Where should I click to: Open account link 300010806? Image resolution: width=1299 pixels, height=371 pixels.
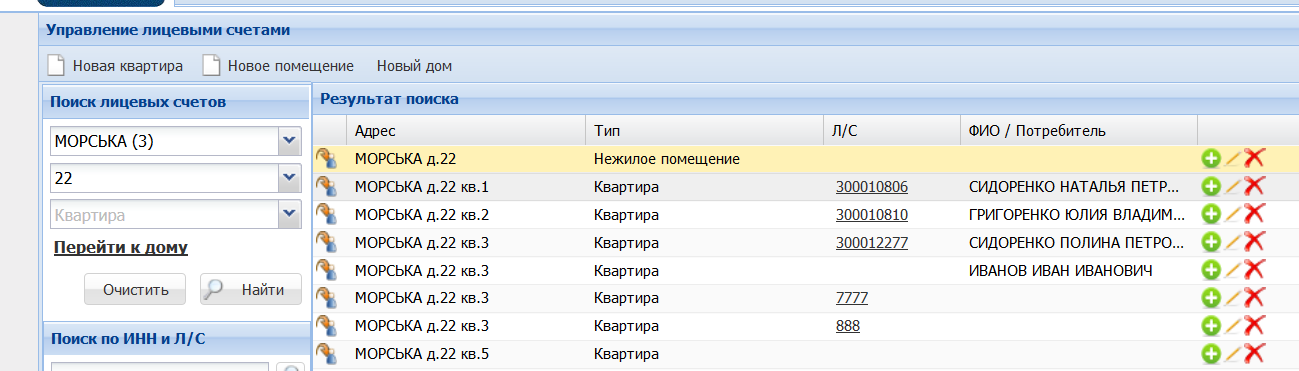pyautogui.click(x=872, y=187)
